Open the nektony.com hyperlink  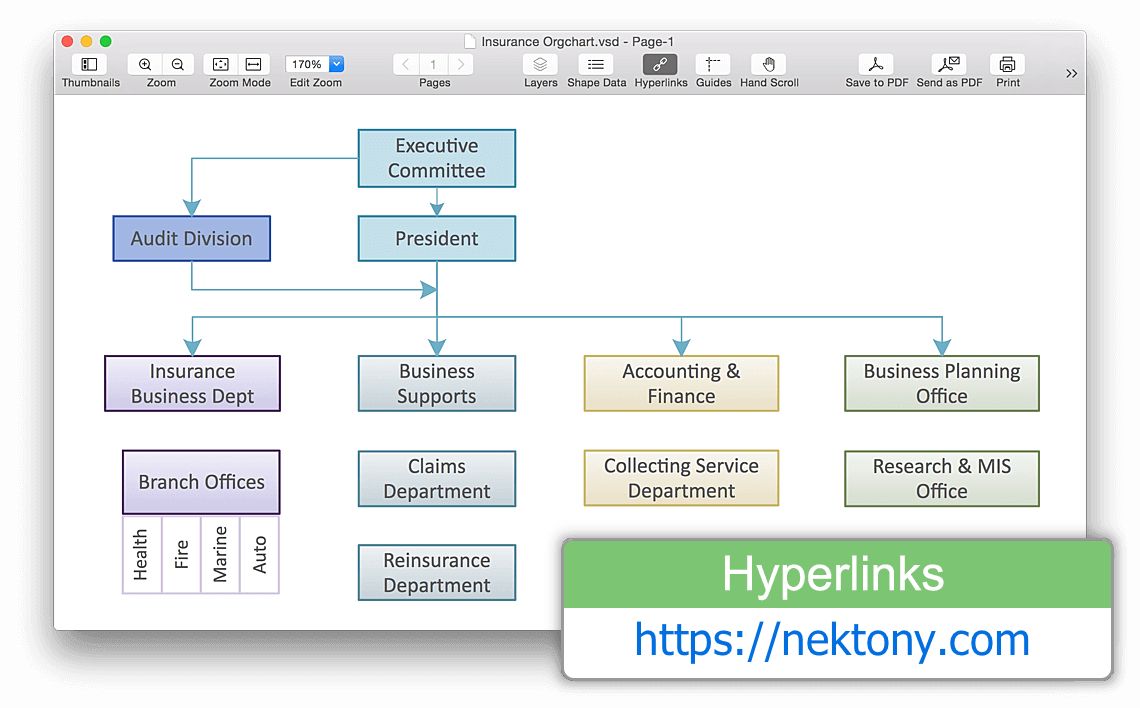click(832, 640)
